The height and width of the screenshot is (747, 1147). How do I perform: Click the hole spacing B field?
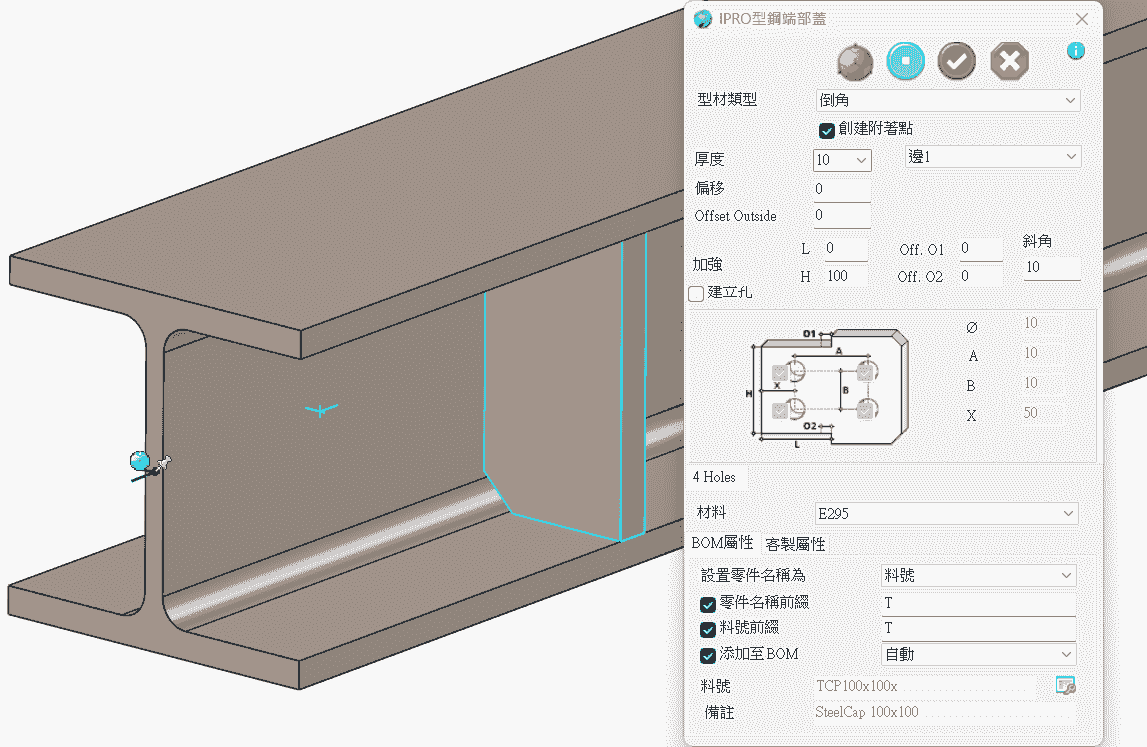1042,383
